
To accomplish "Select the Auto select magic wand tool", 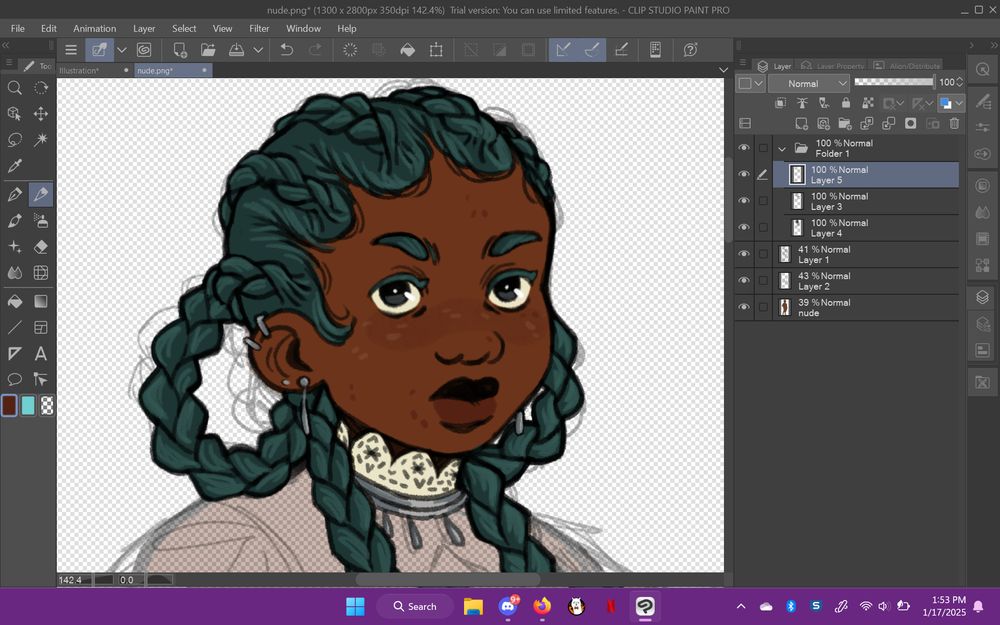I will (x=41, y=140).
